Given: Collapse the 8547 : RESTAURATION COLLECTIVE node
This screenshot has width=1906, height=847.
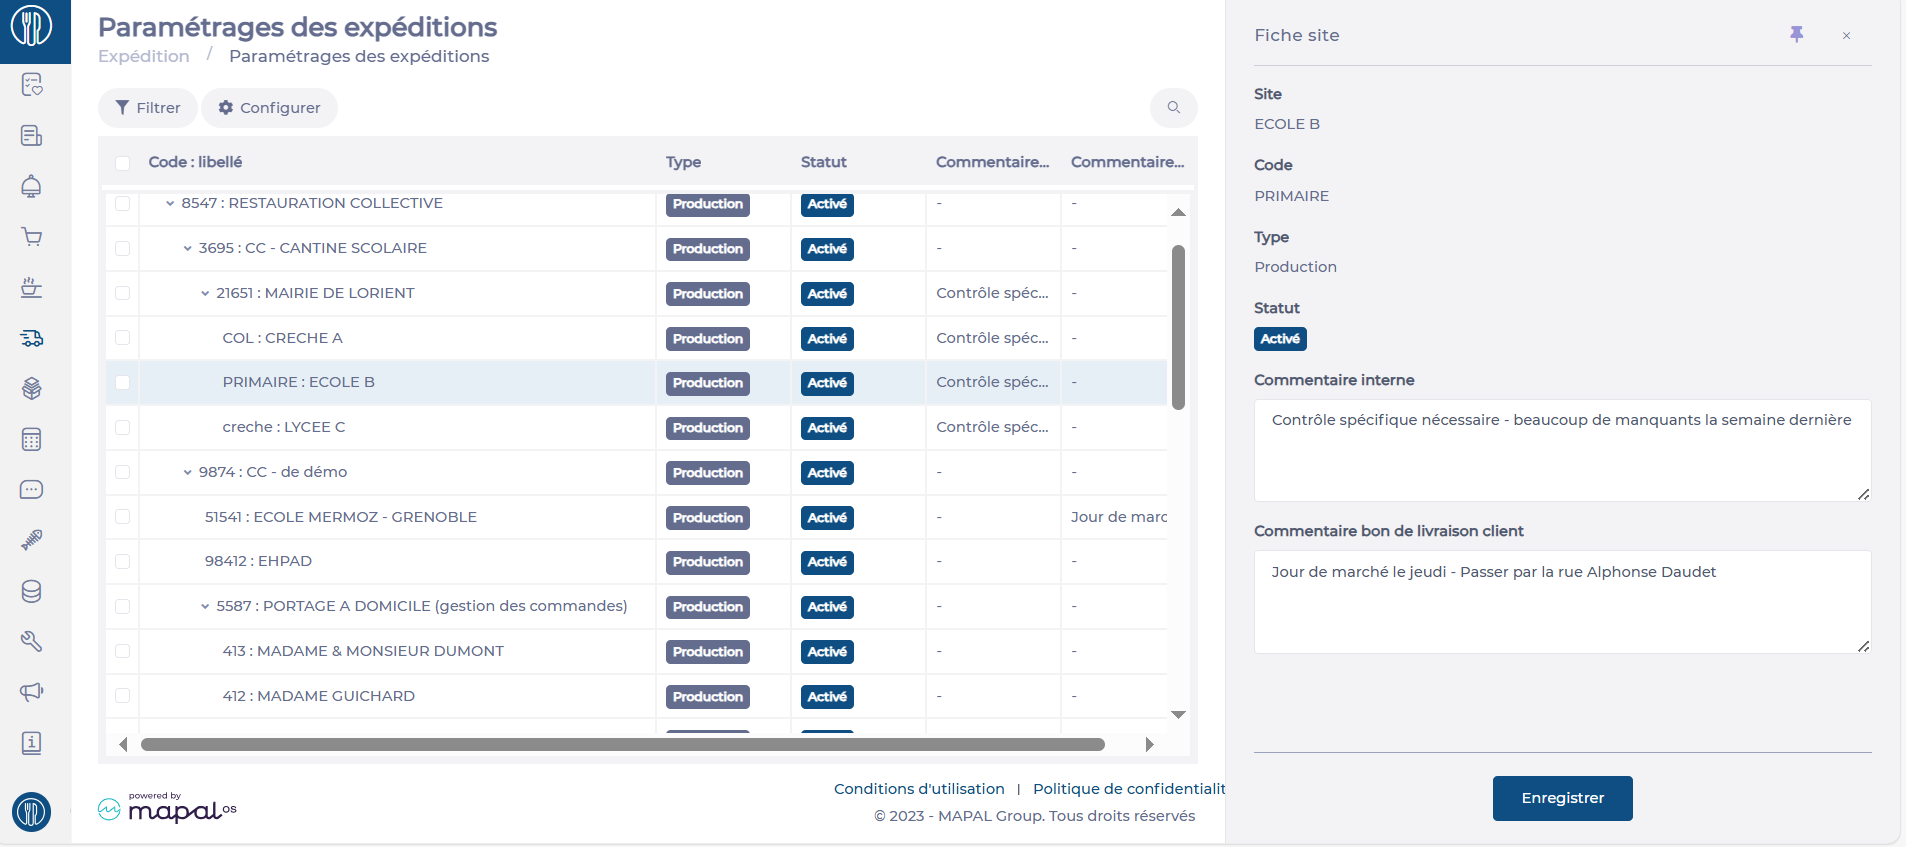Looking at the screenshot, I should (170, 204).
